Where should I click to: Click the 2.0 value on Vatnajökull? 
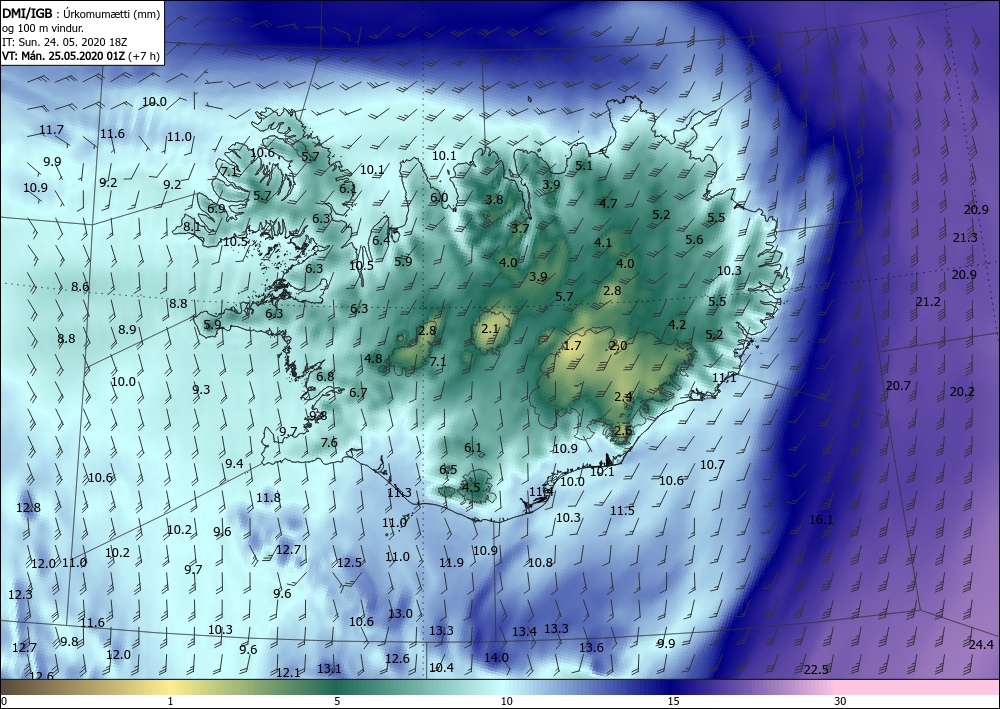pos(618,346)
